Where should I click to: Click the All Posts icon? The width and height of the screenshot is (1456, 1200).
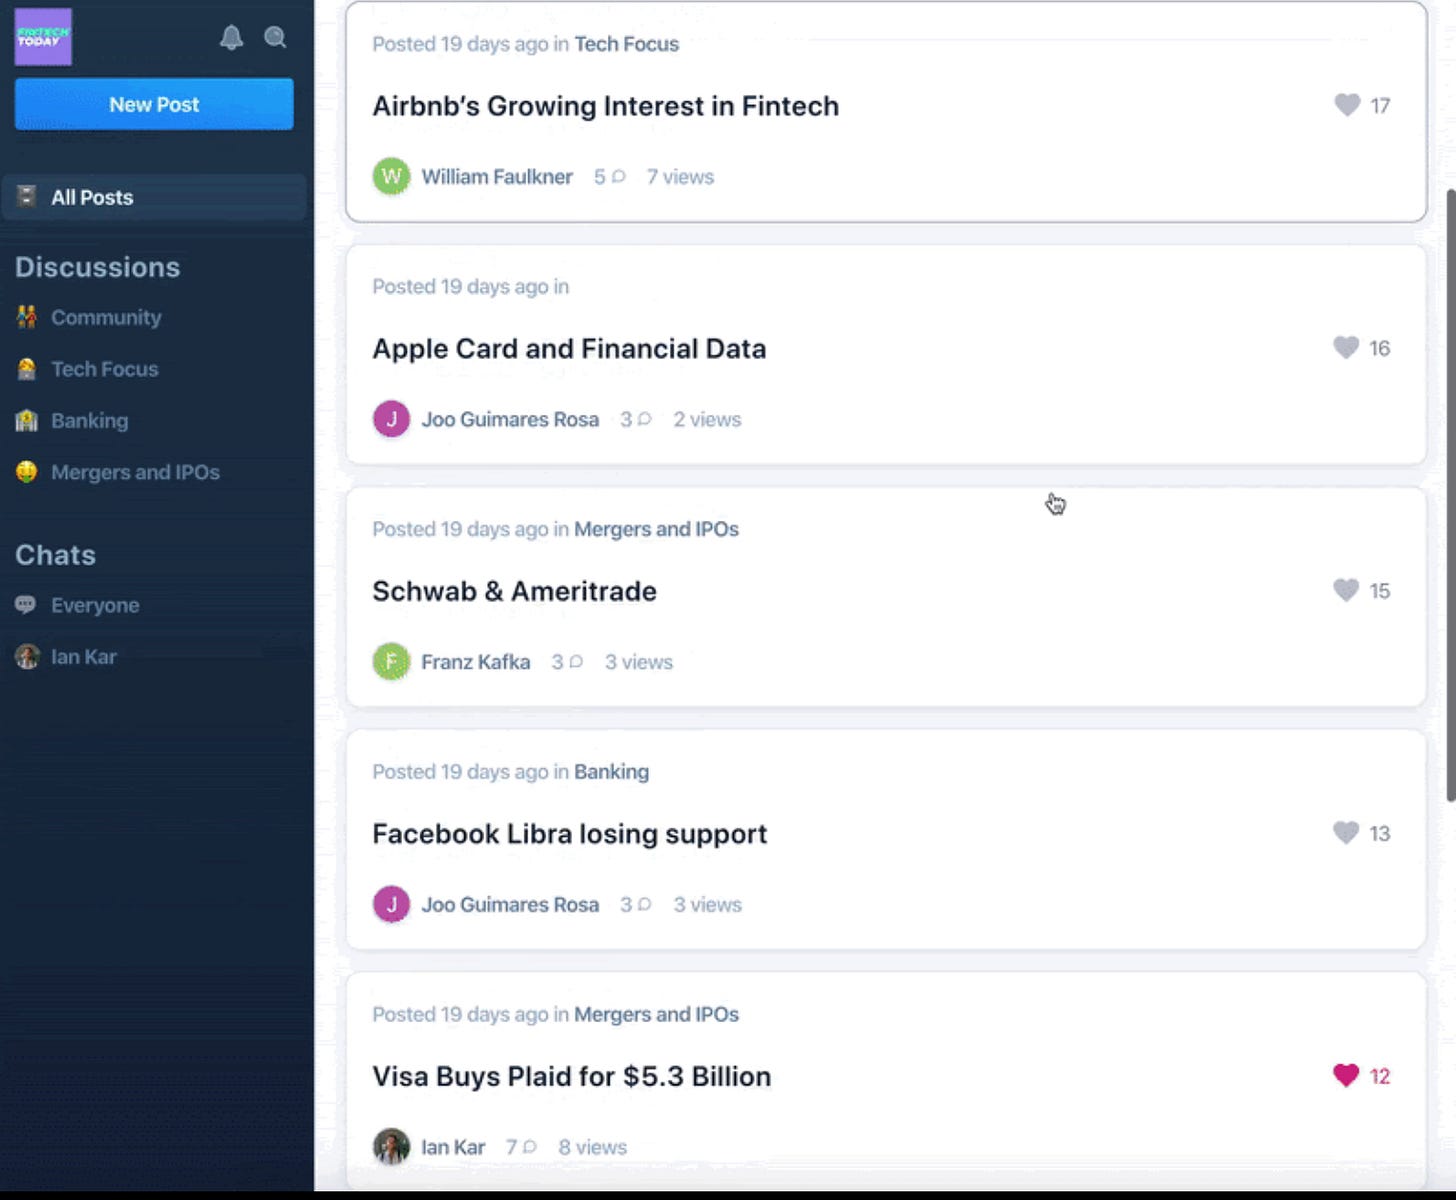tap(27, 196)
